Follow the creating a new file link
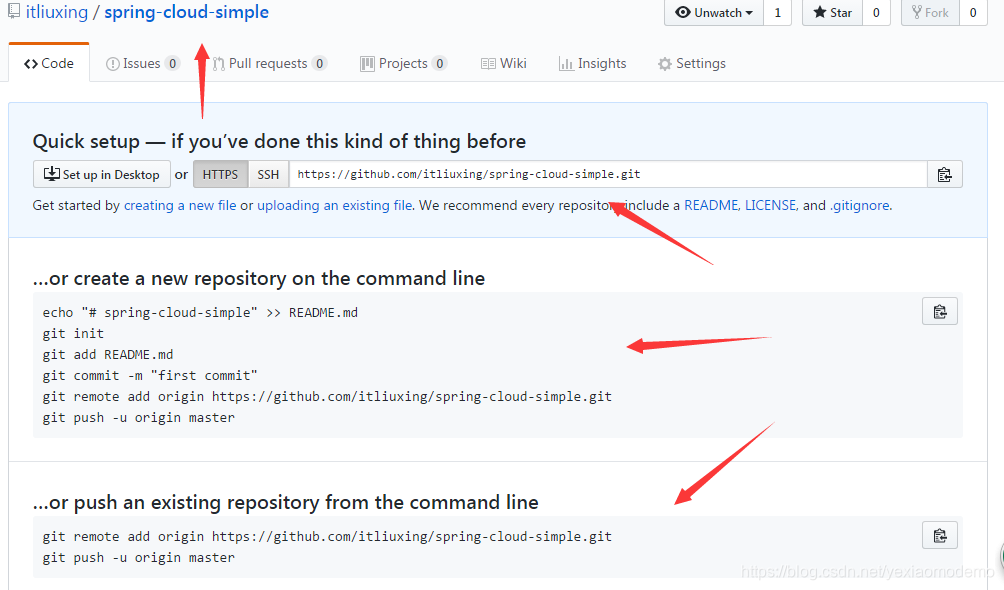Screen dimensions: 1004x590 pyautogui.click(x=180, y=206)
